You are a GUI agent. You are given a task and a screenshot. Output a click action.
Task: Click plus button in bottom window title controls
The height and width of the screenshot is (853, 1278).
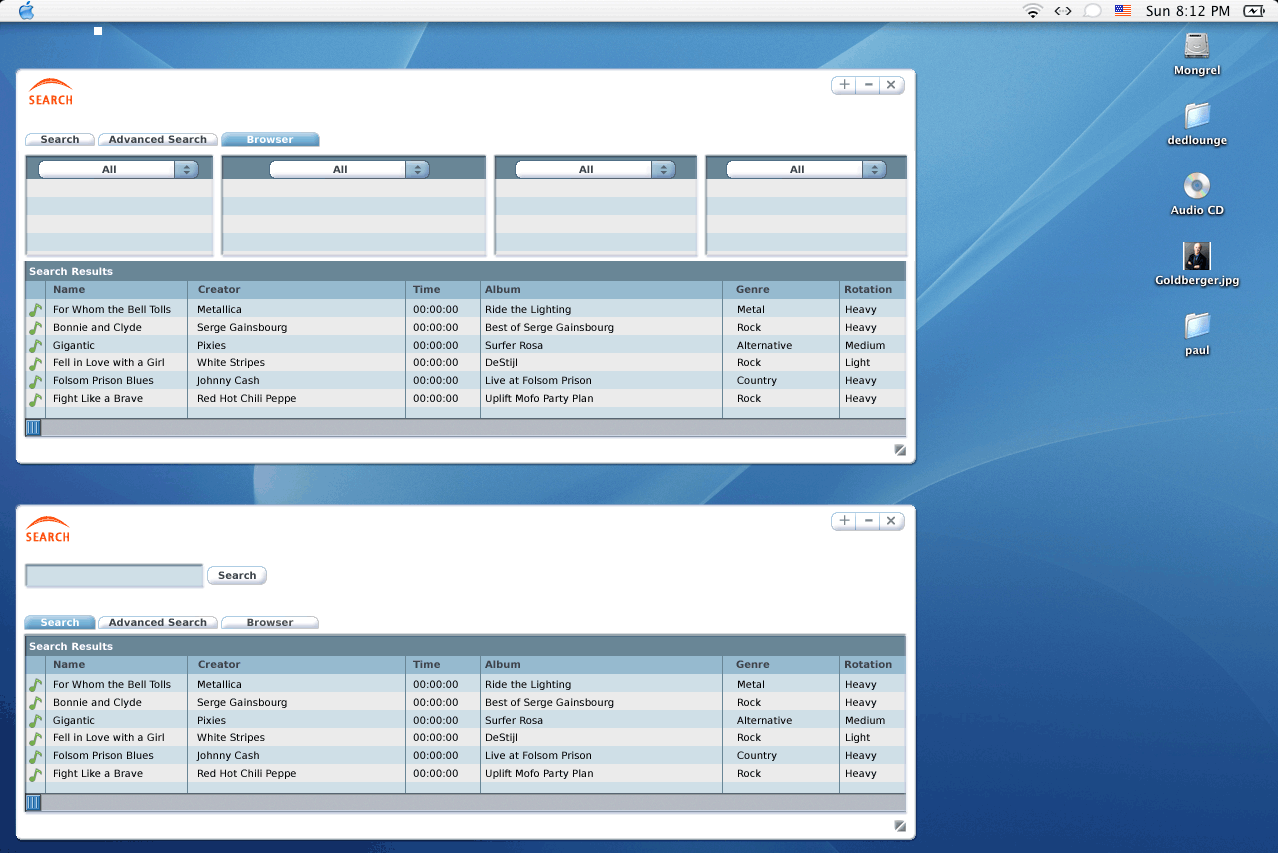pos(844,521)
